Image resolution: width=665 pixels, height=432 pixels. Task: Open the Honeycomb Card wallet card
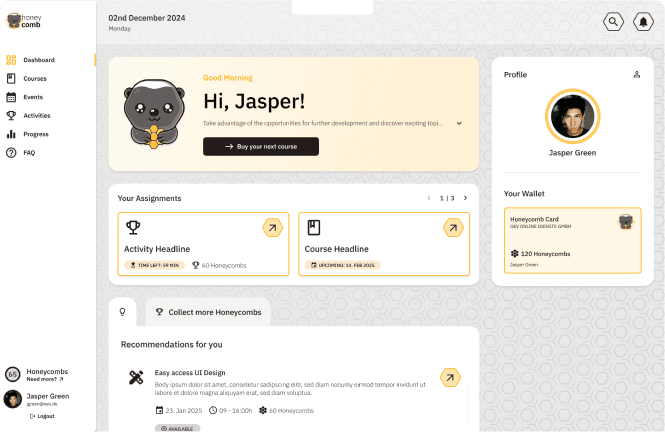[x=573, y=240]
